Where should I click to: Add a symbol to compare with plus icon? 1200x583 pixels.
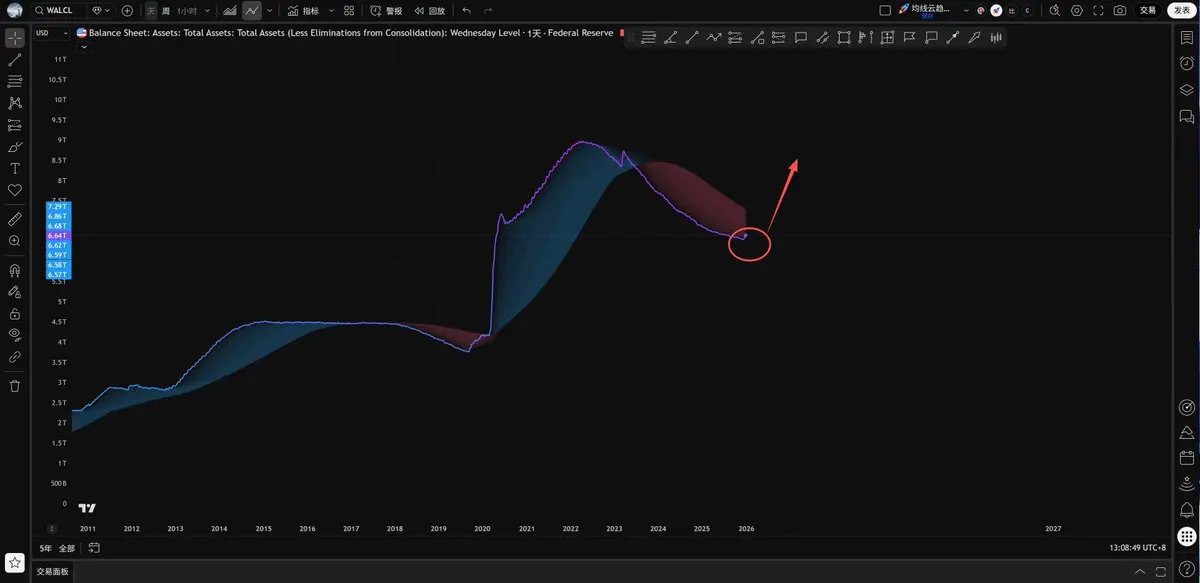click(127, 10)
